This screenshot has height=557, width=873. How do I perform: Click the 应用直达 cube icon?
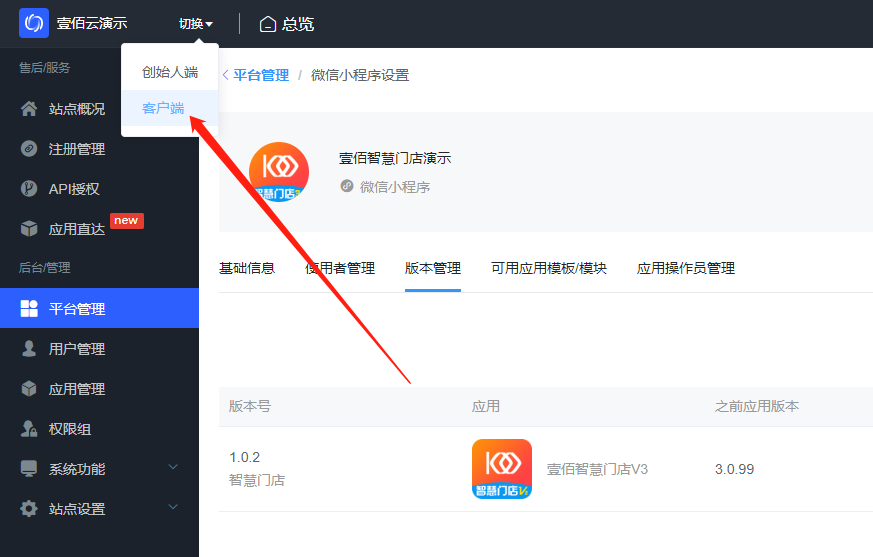tap(29, 229)
